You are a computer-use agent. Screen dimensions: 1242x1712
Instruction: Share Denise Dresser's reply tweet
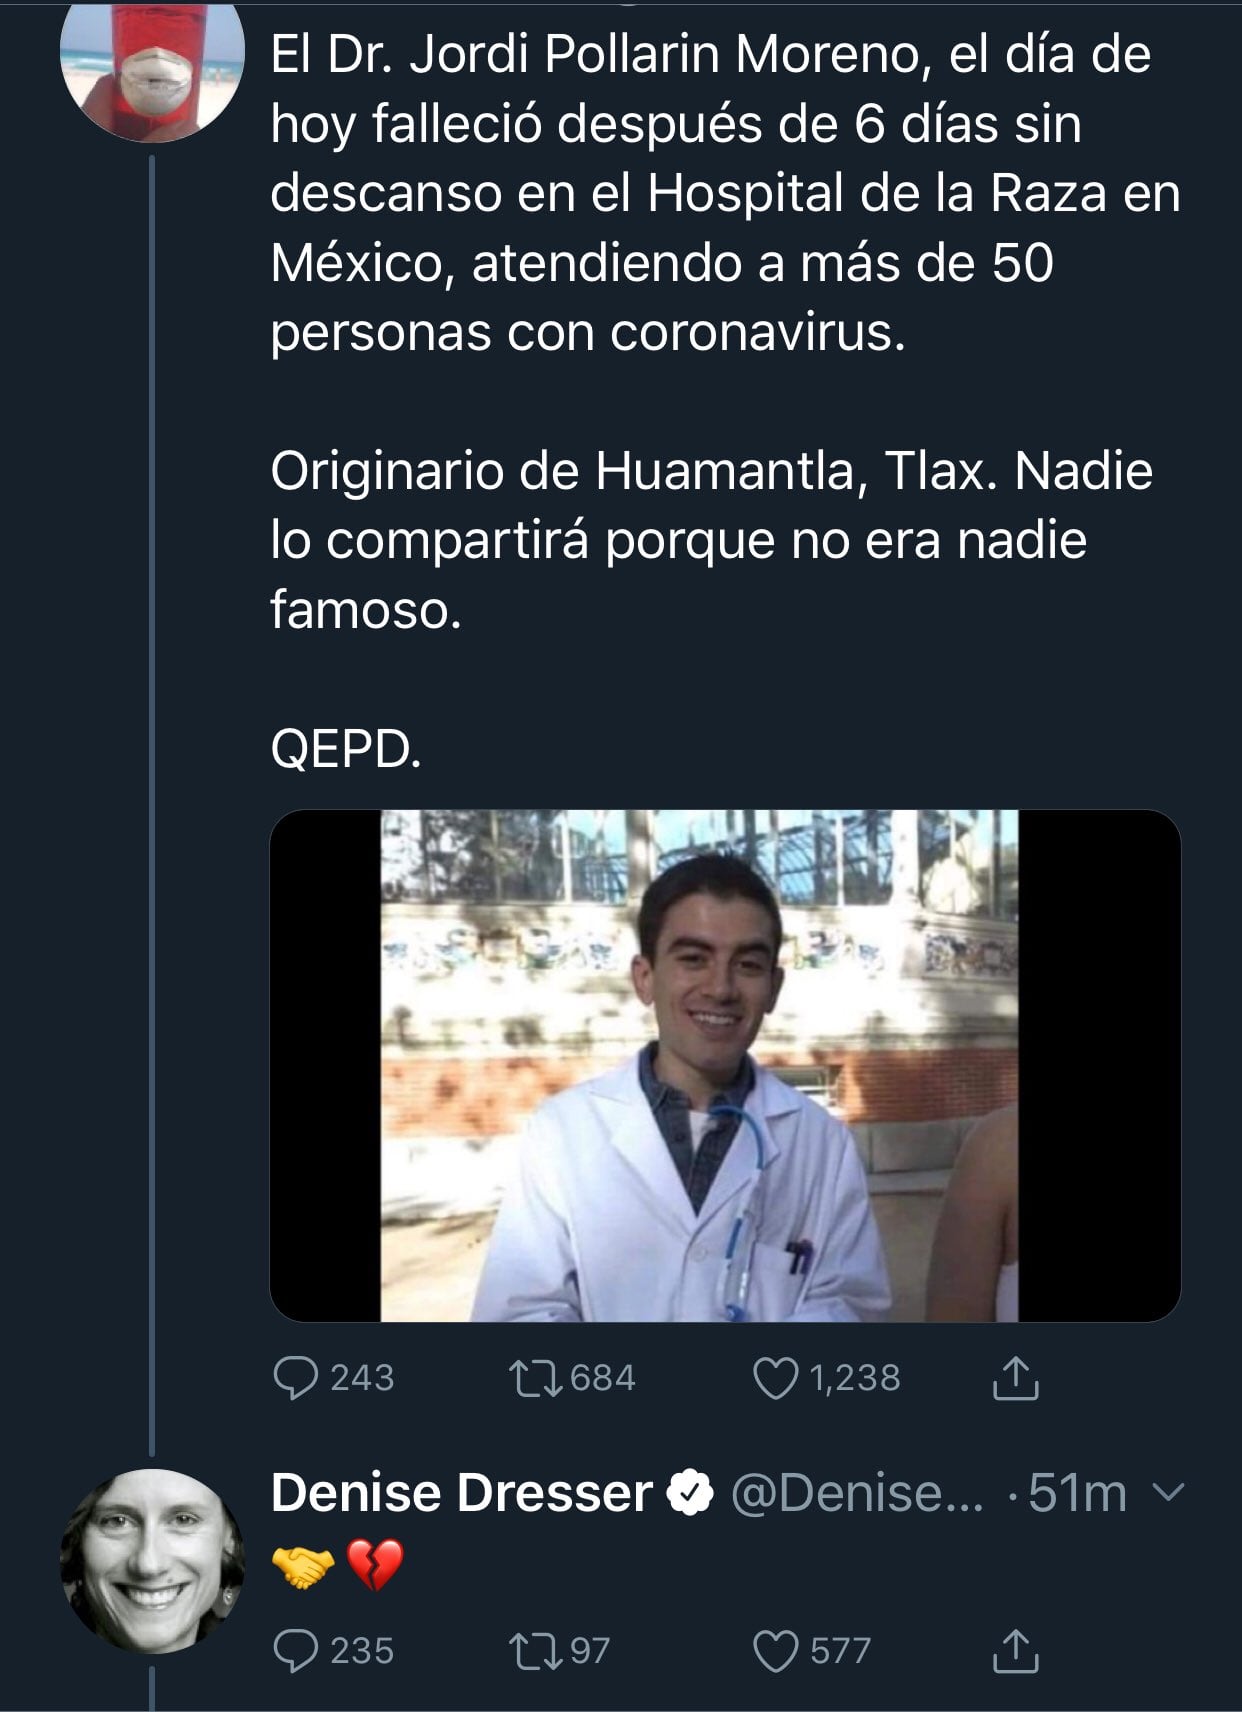coord(1015,1650)
